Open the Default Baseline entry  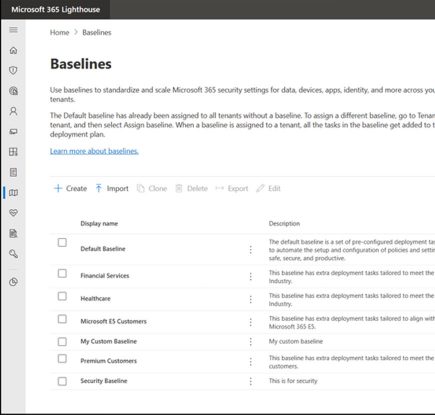pos(103,249)
